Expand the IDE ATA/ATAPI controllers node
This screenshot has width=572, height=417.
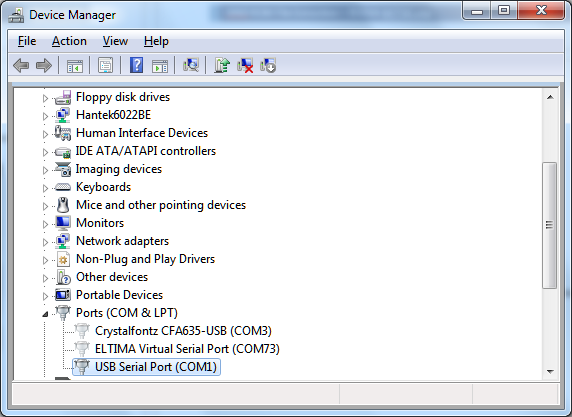tap(45, 152)
